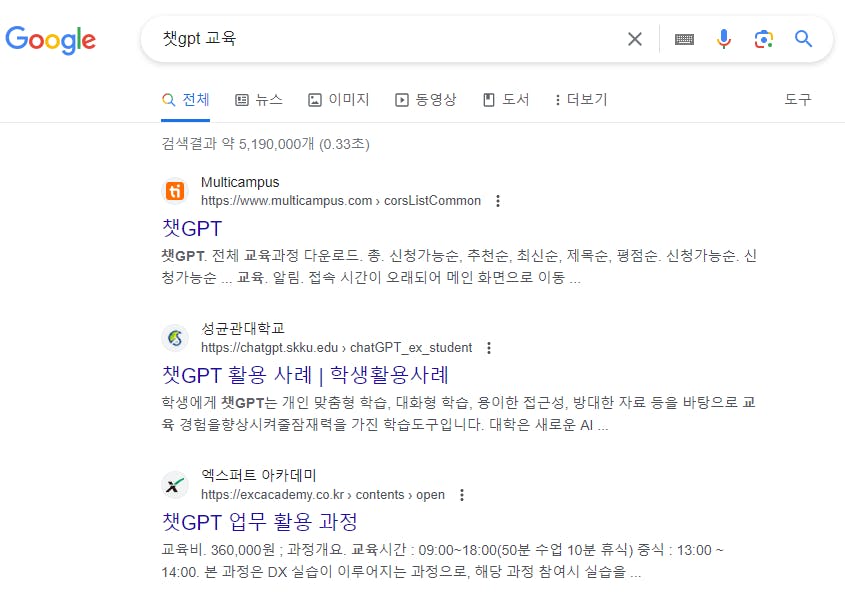845x599 pixels.
Task: Click the Multicampus site favicon
Action: coord(175,191)
